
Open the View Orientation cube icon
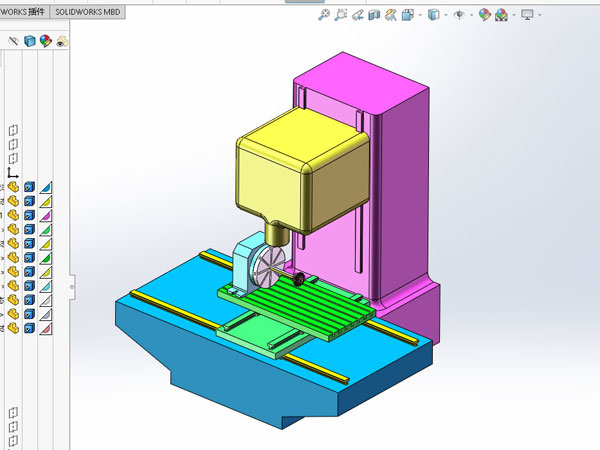pyautogui.click(x=409, y=15)
